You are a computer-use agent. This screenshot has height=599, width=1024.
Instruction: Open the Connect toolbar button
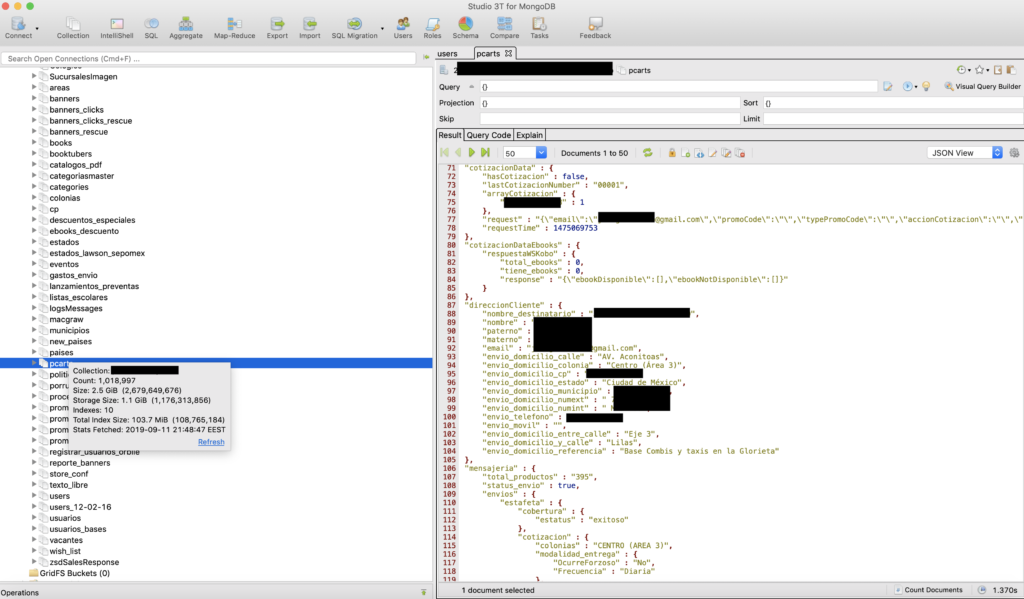click(18, 28)
